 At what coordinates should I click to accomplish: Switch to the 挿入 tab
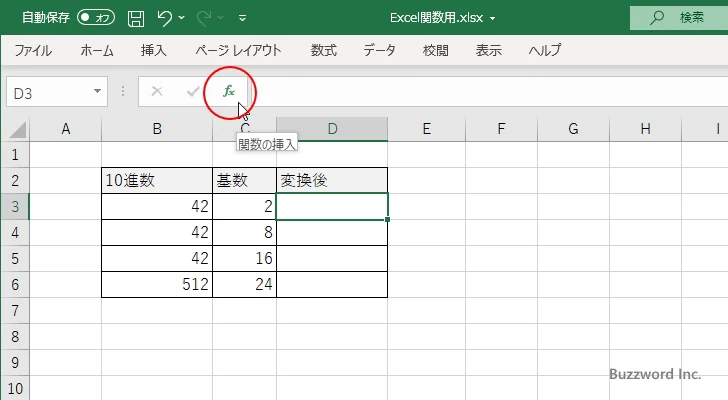click(x=154, y=50)
